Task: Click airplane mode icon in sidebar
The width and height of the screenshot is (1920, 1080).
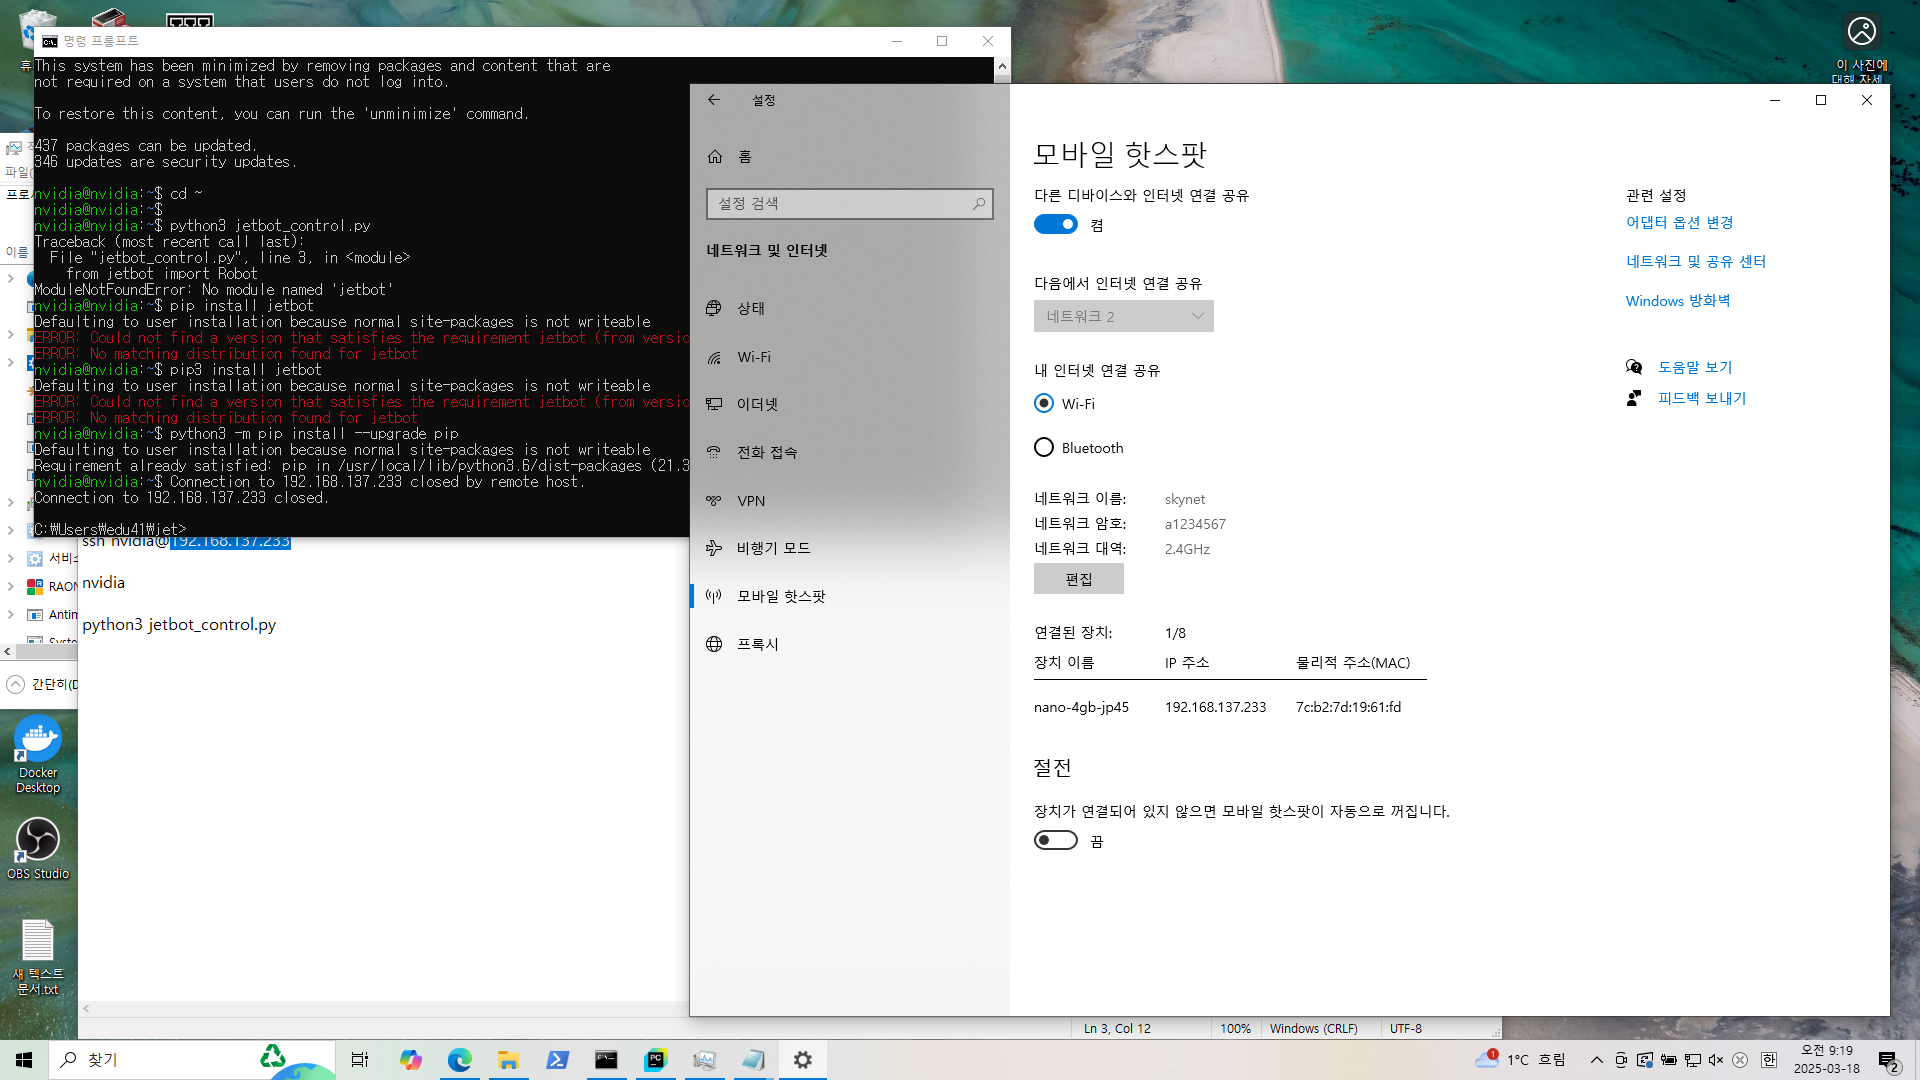Action: point(714,548)
